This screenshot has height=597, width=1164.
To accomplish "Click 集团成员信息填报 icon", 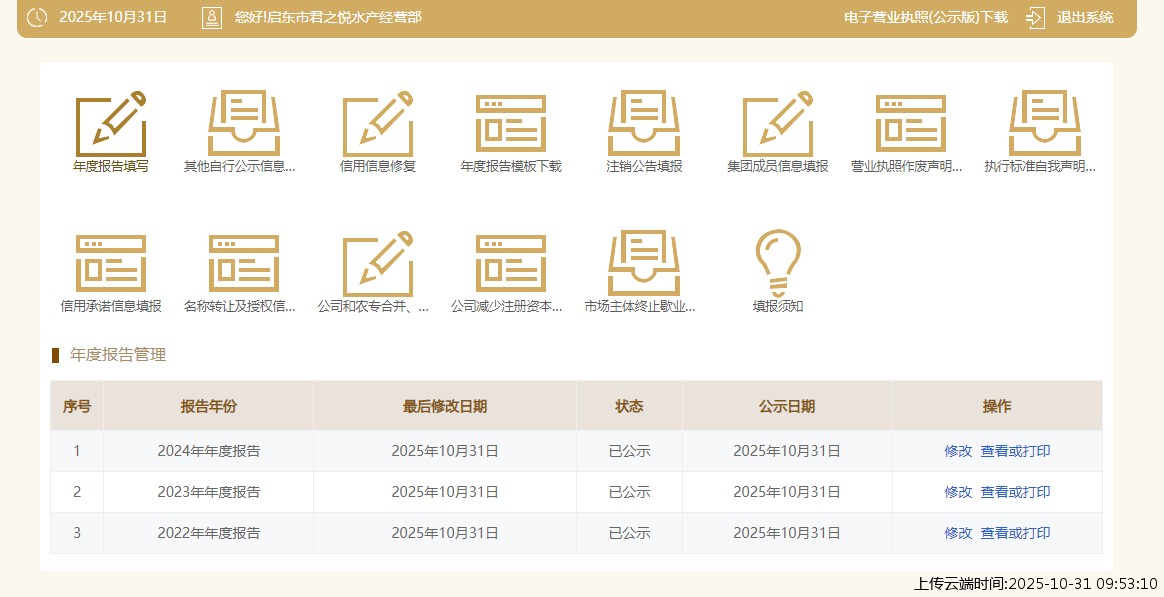I will pyautogui.click(x=777, y=125).
